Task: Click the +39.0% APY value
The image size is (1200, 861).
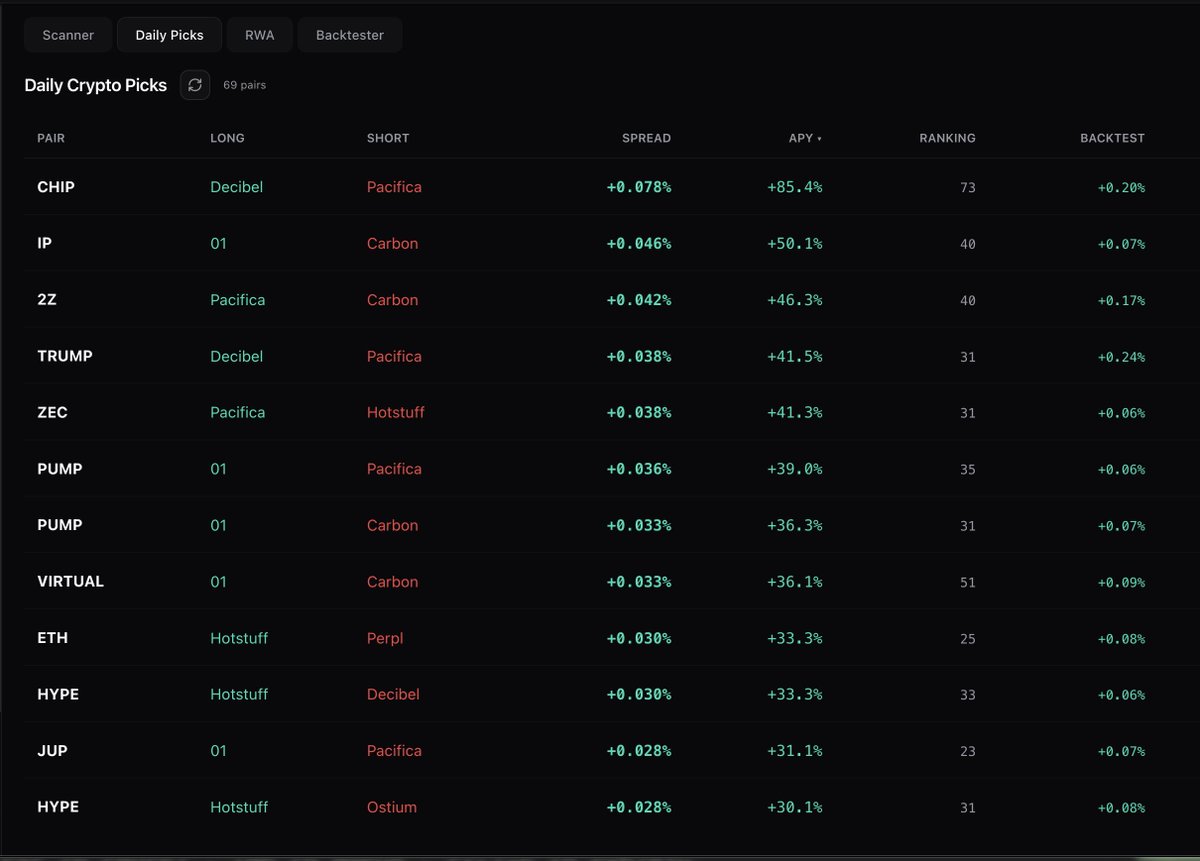Action: pos(795,469)
